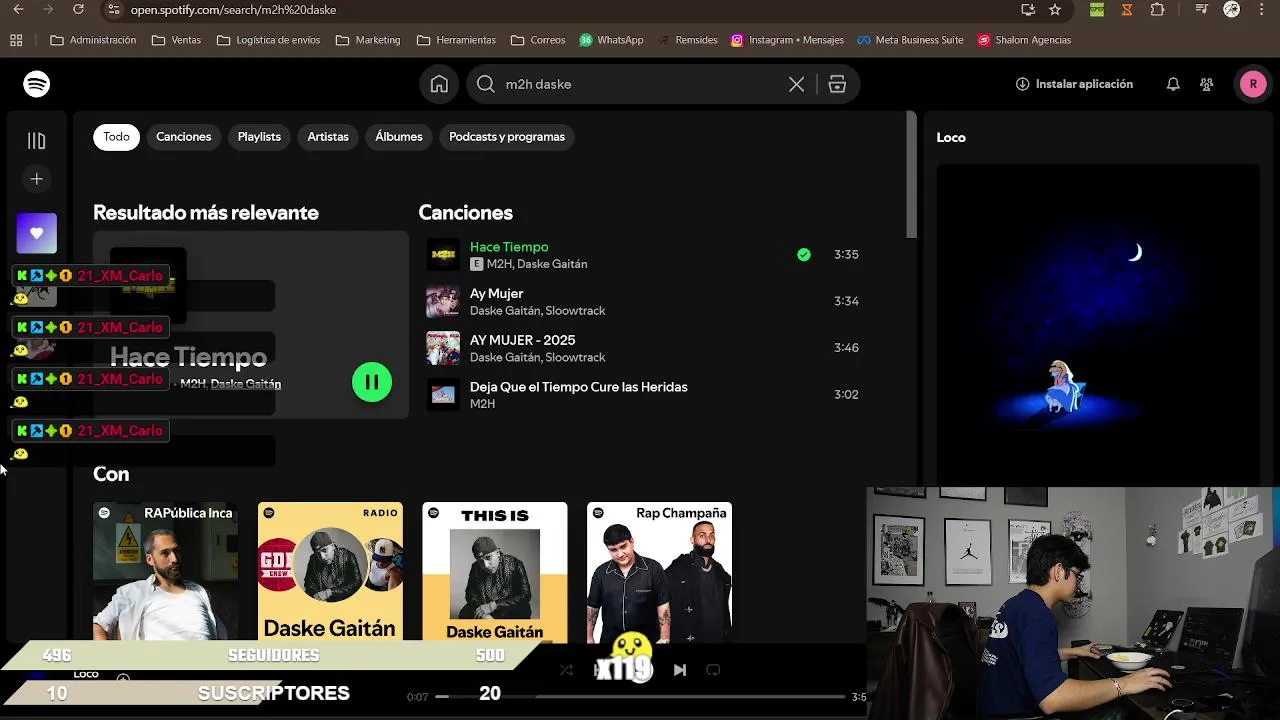
Task: Click the results vertical scrollbar
Action: [x=911, y=176]
